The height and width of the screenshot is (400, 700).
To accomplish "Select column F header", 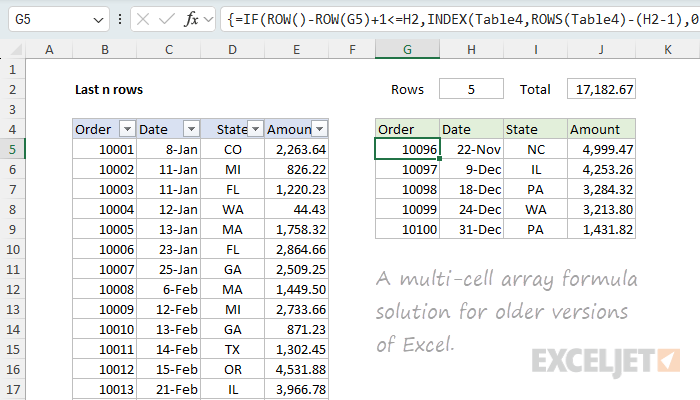I will [352, 50].
